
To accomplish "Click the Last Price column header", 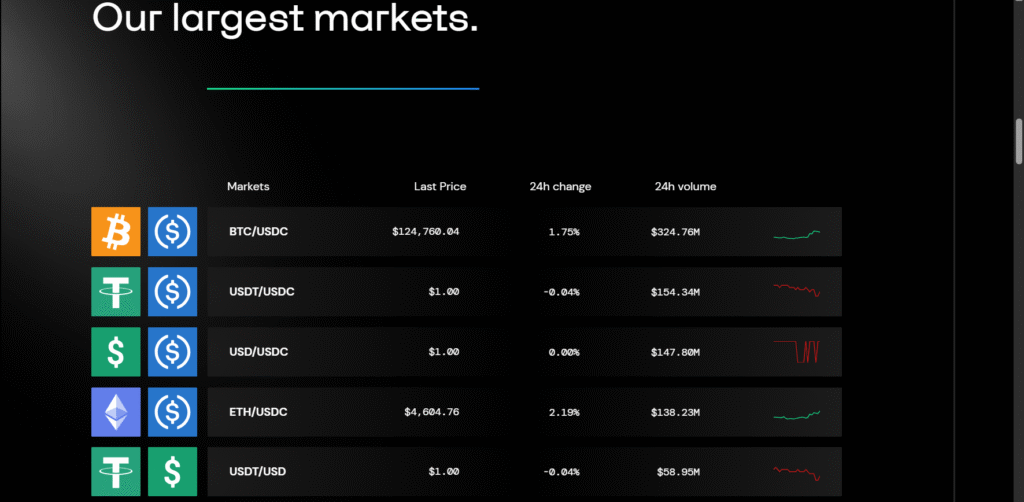I will 440,187.
